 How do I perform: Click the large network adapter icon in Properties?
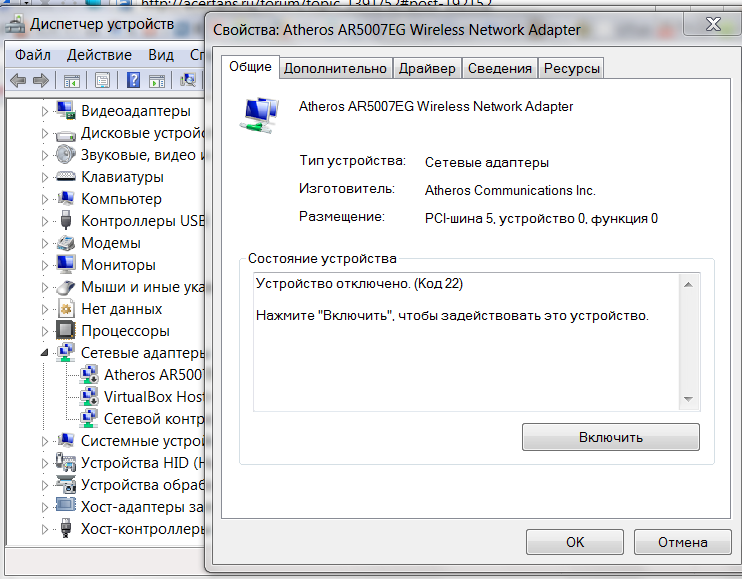point(261,116)
